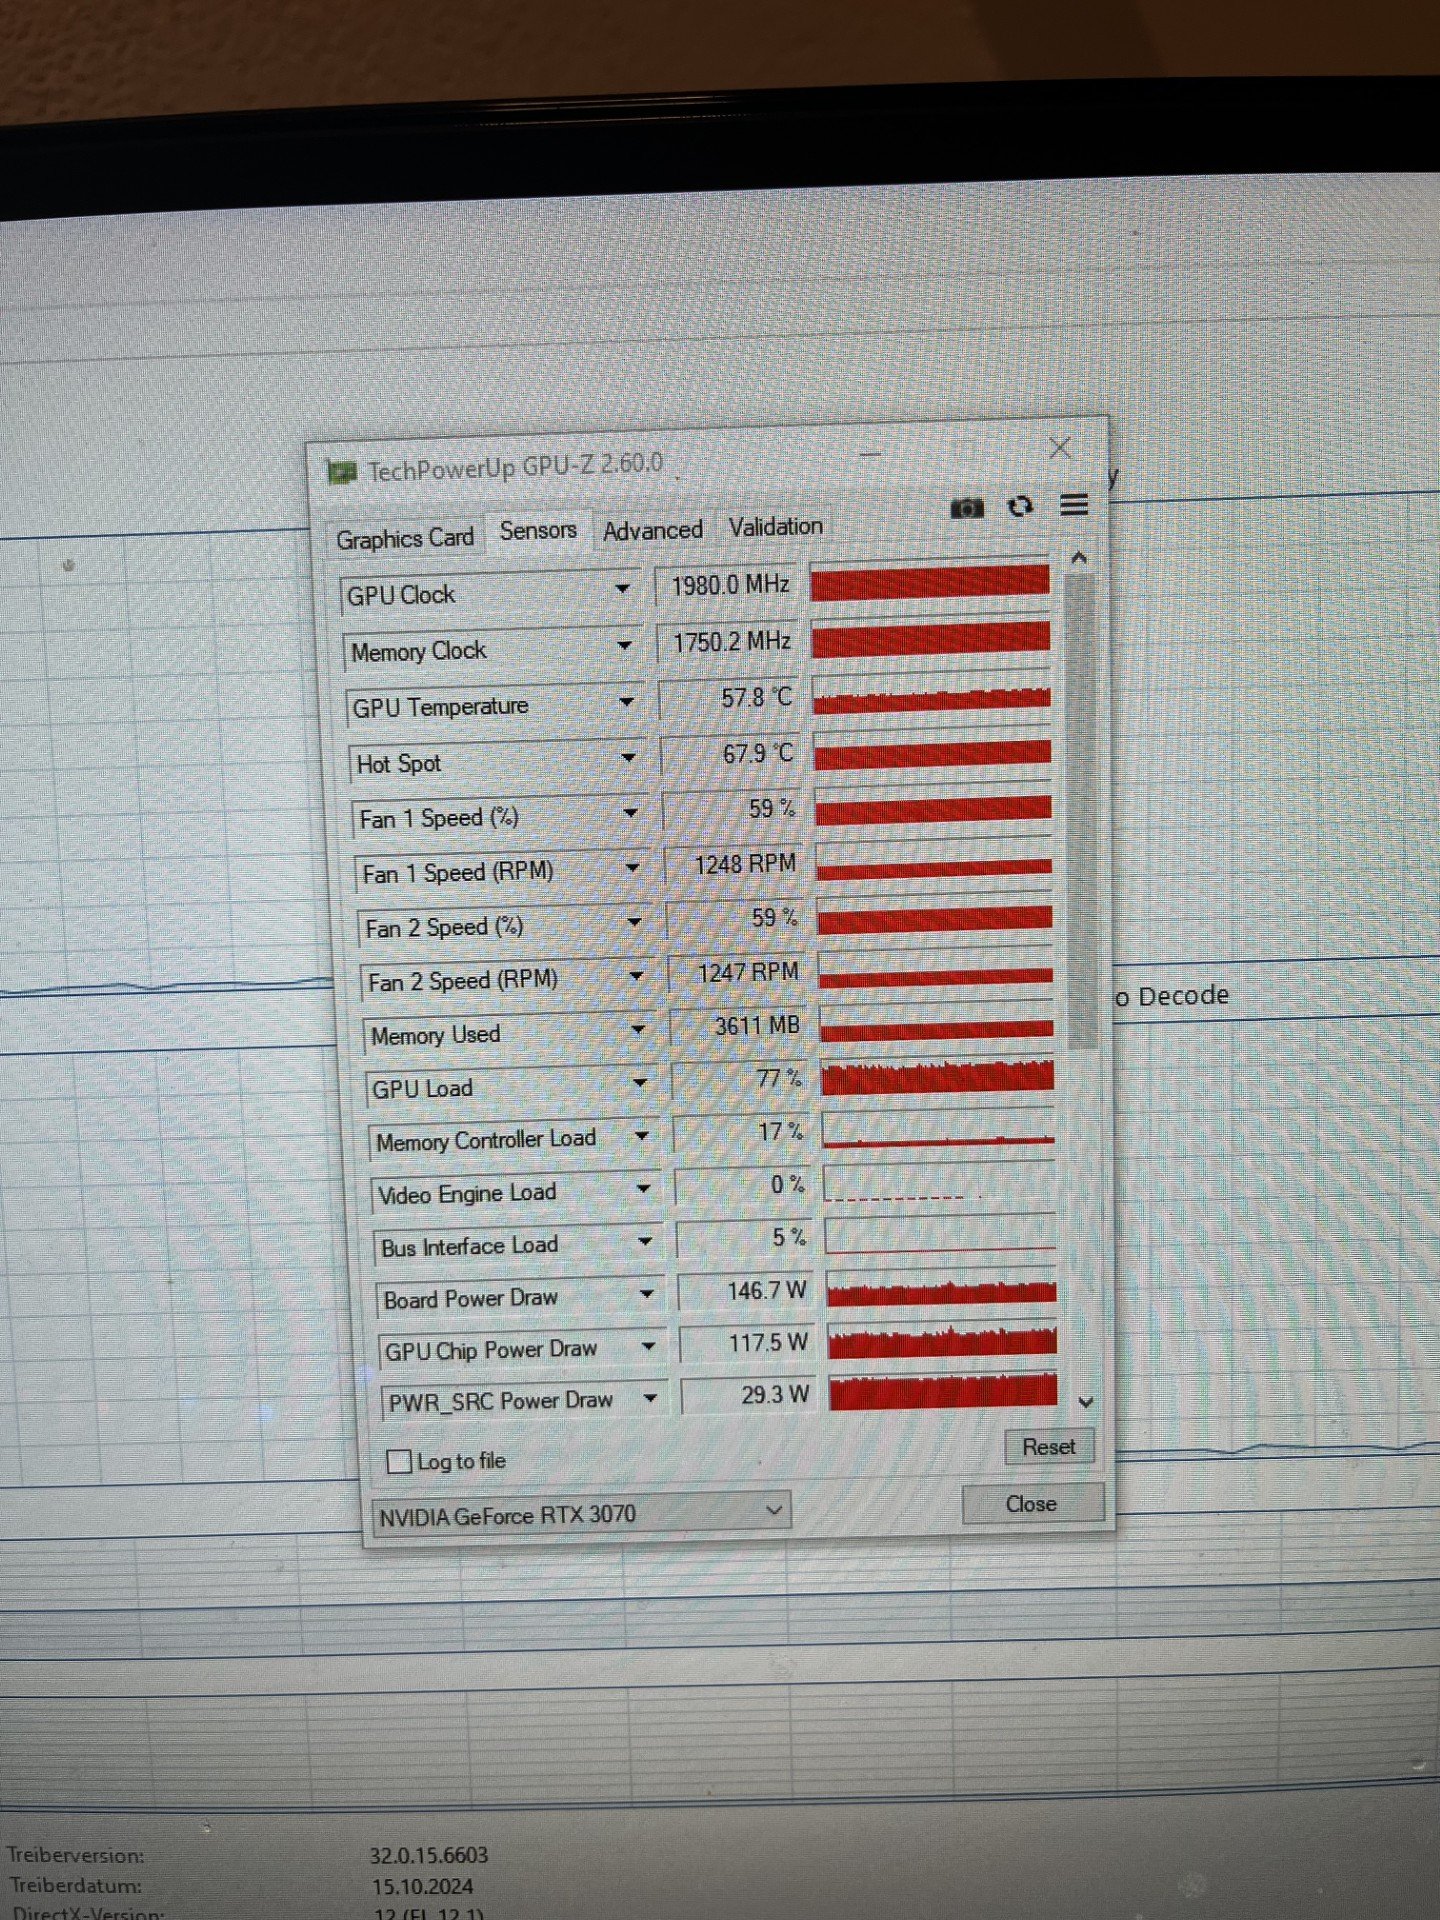Click the GPU Load history graph
The height and width of the screenshot is (1920, 1440).
pyautogui.click(x=938, y=1077)
